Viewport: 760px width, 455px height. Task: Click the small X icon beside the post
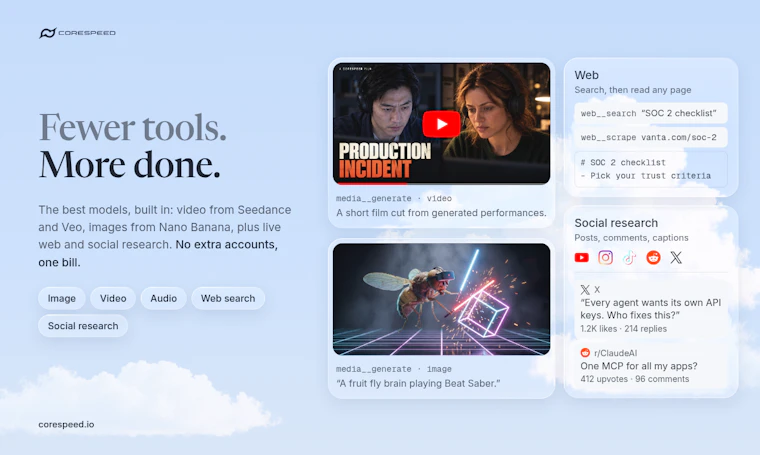pos(585,290)
